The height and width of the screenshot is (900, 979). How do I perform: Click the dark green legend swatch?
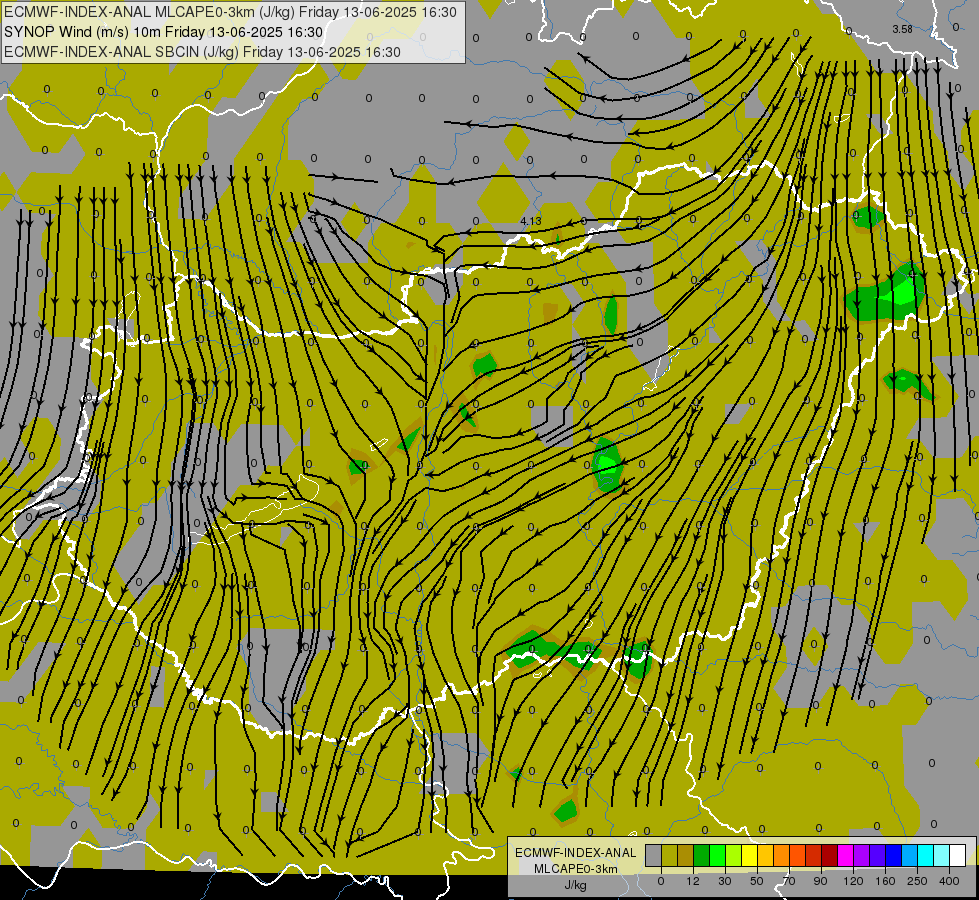click(x=702, y=855)
